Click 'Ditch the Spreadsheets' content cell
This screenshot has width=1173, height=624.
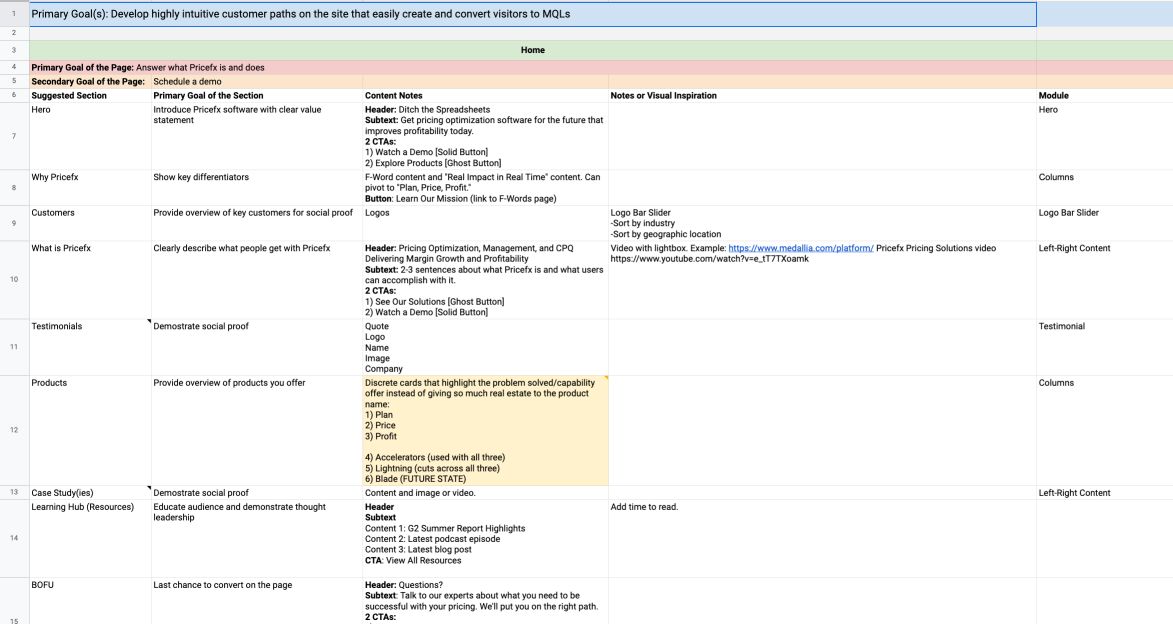point(486,136)
